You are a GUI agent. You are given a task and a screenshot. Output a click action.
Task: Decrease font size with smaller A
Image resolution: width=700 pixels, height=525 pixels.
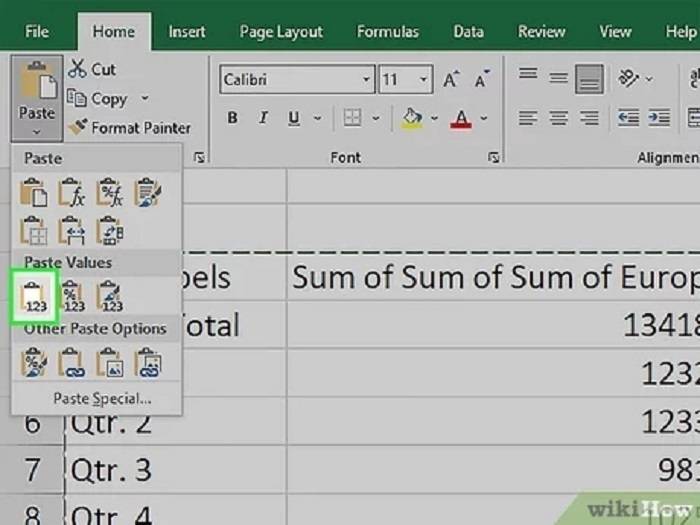click(x=482, y=79)
